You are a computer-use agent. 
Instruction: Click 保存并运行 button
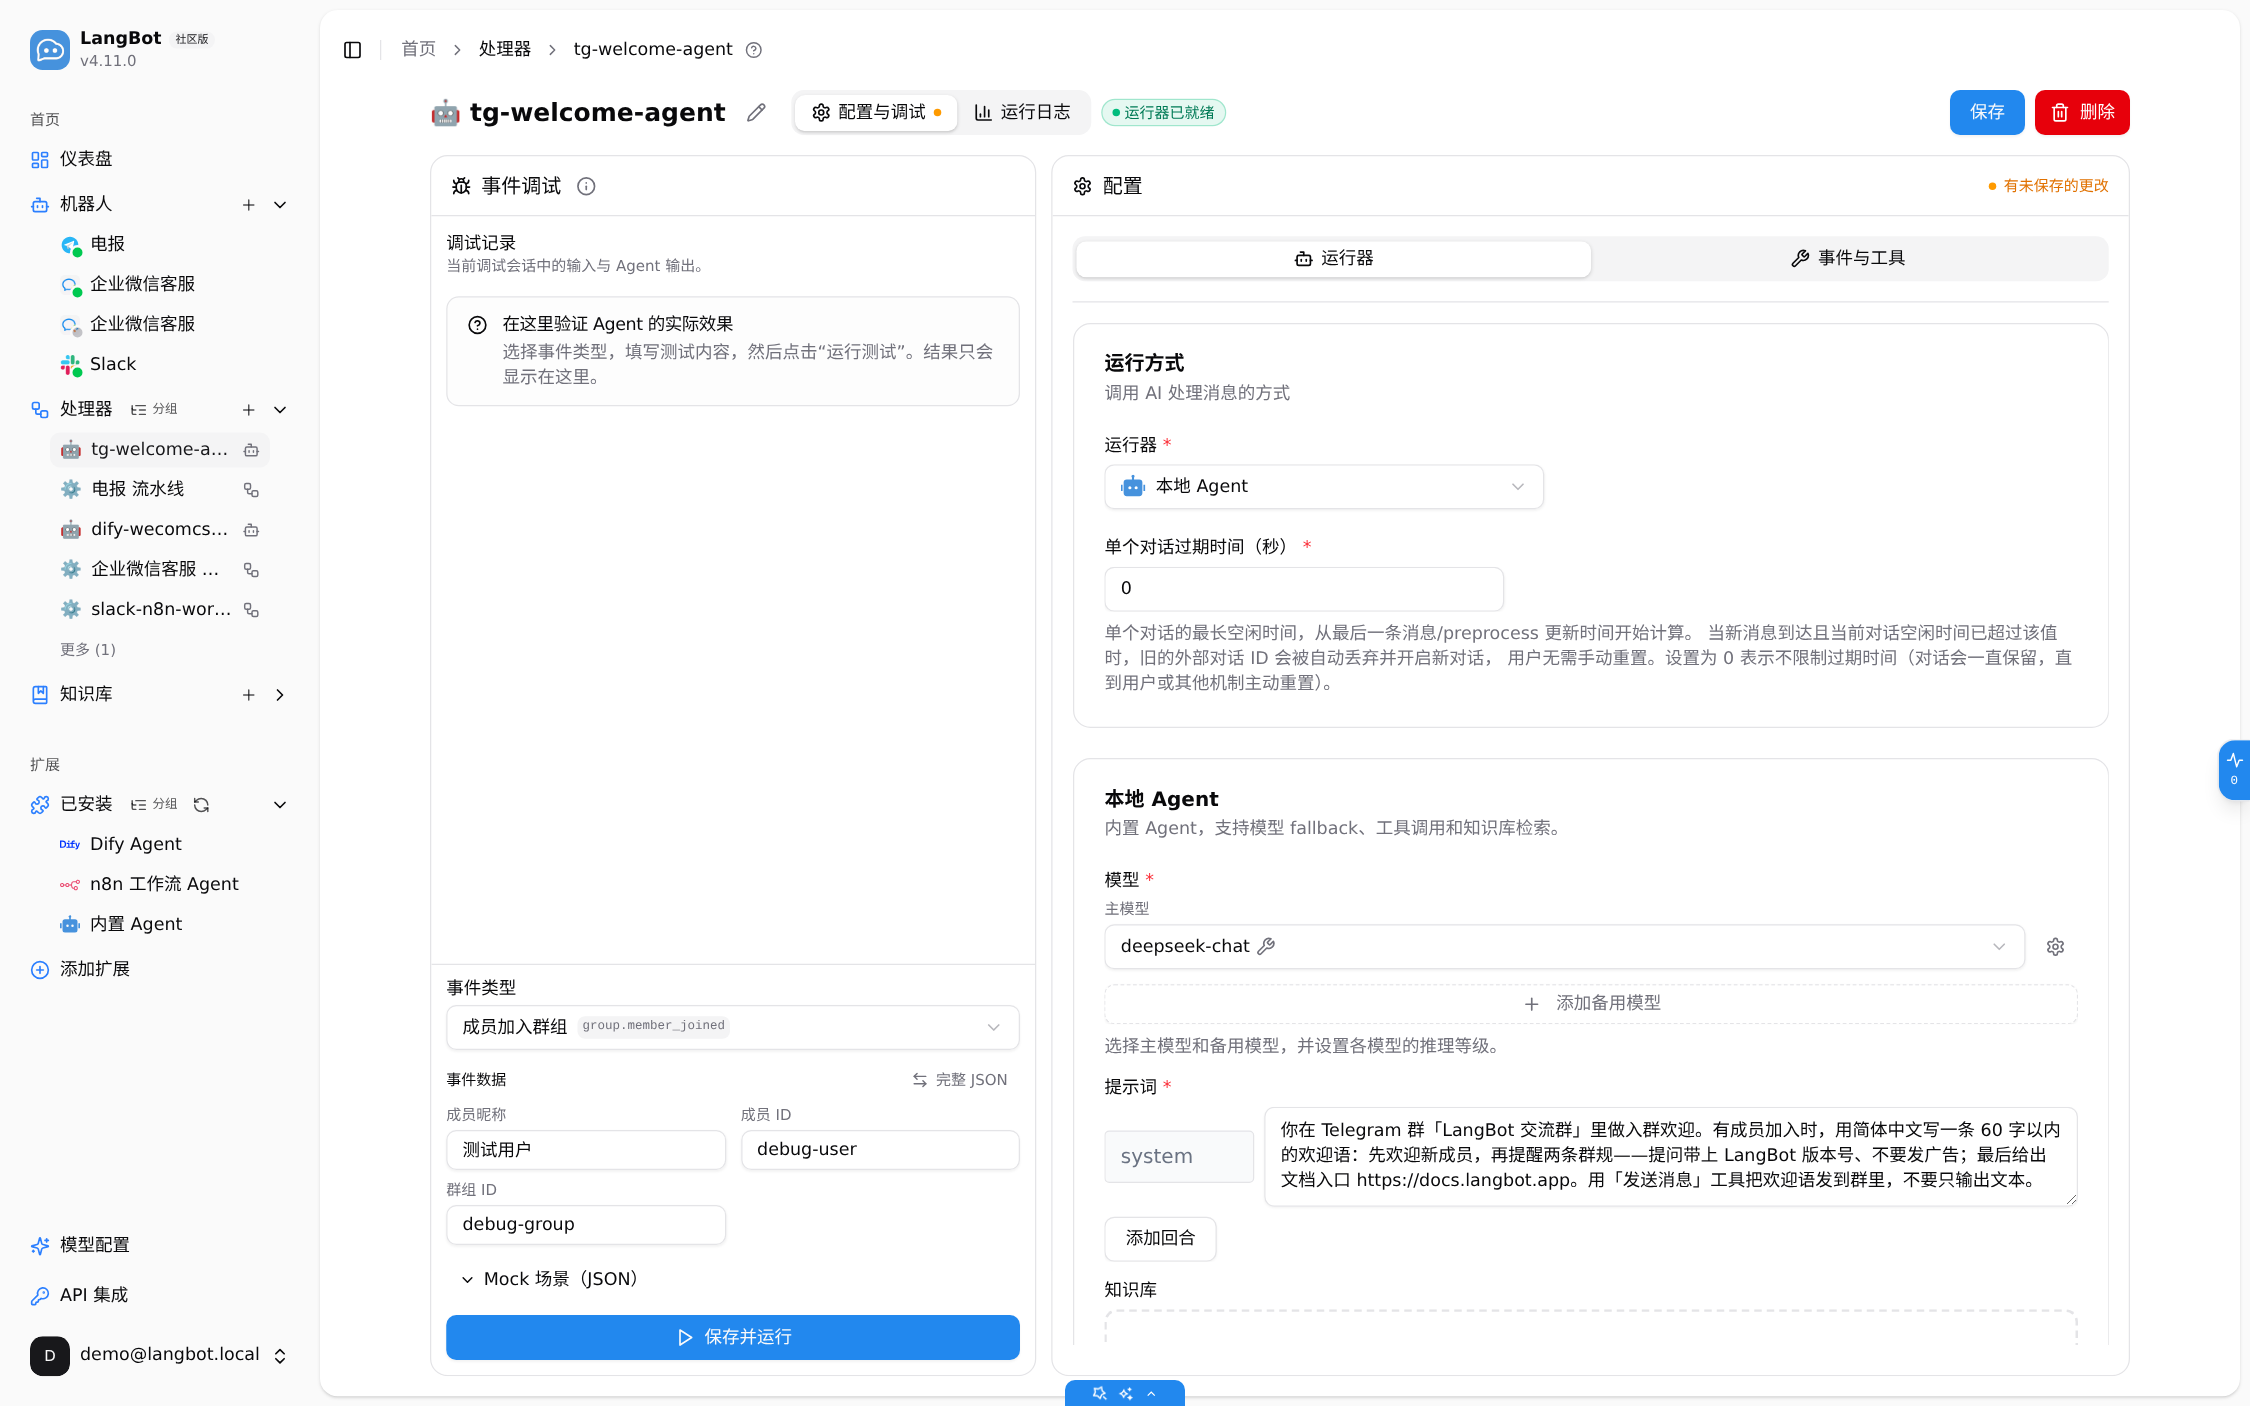[732, 1336]
